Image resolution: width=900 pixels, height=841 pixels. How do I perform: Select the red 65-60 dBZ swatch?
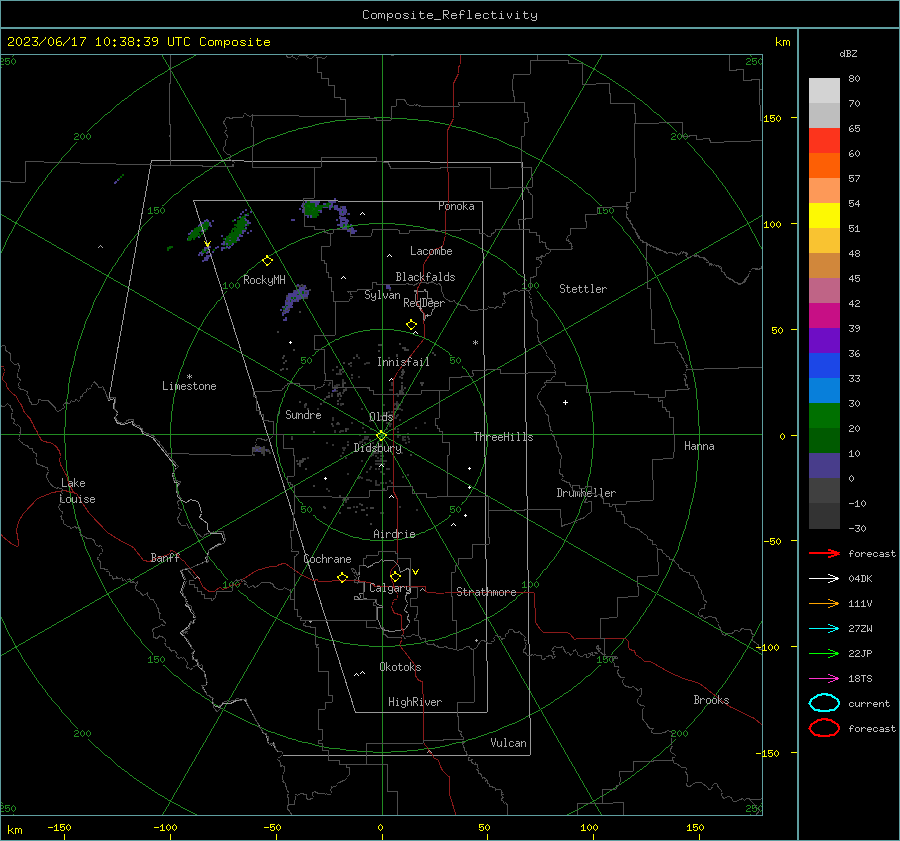click(824, 141)
